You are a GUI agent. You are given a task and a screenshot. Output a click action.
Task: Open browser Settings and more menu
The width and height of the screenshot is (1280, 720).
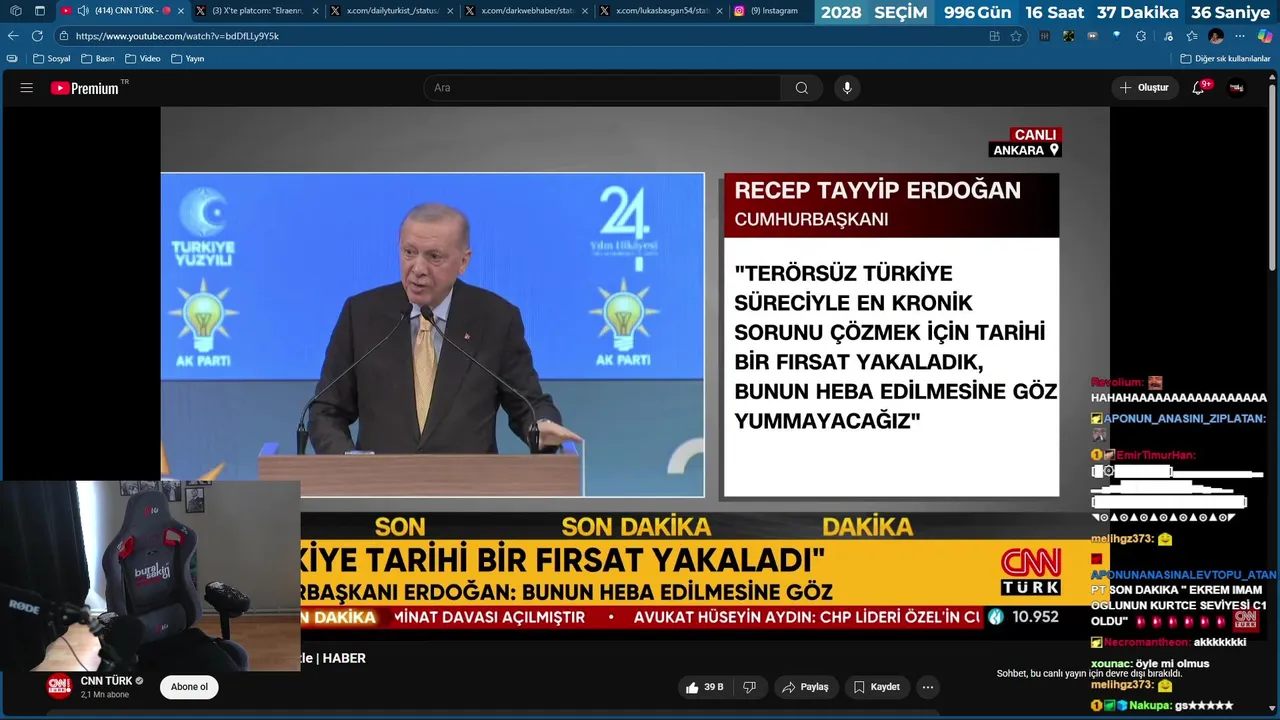(x=1240, y=36)
